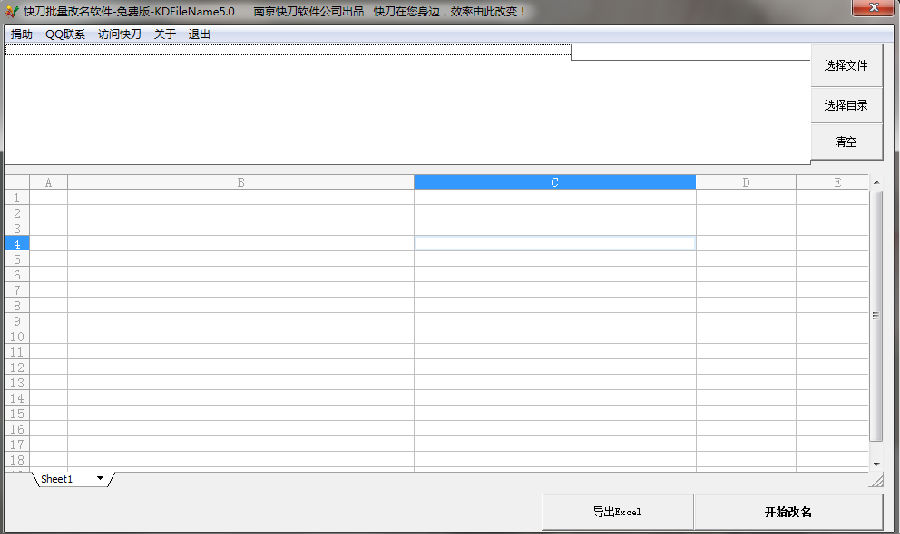Click the 清空 button

point(846,141)
